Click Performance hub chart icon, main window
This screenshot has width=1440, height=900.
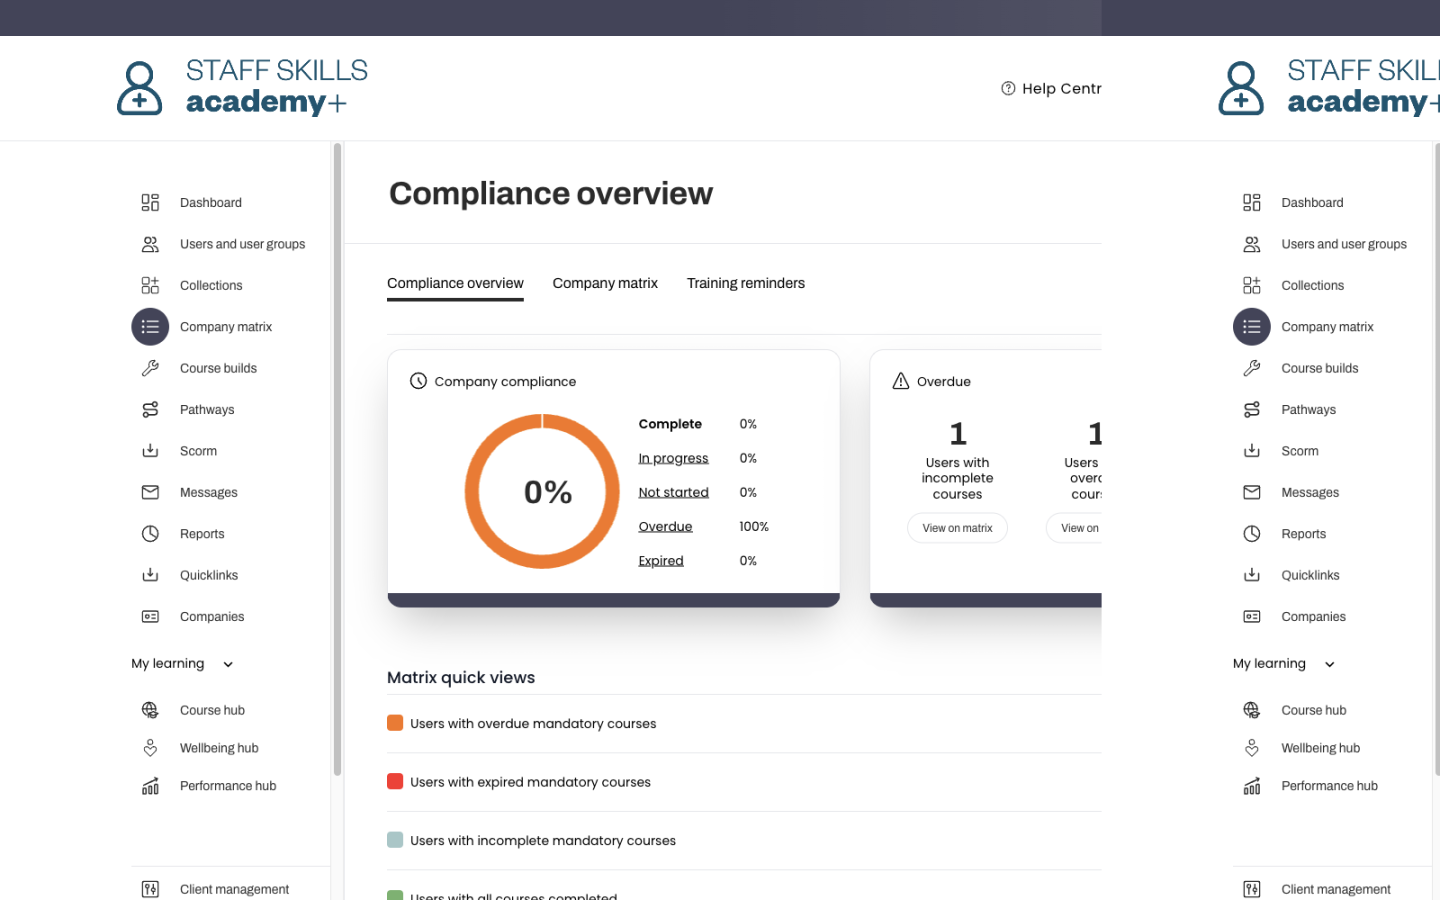(x=150, y=786)
